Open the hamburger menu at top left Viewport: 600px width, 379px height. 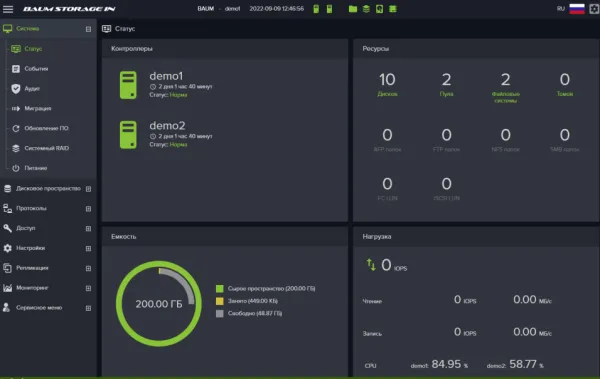[x=8, y=9]
